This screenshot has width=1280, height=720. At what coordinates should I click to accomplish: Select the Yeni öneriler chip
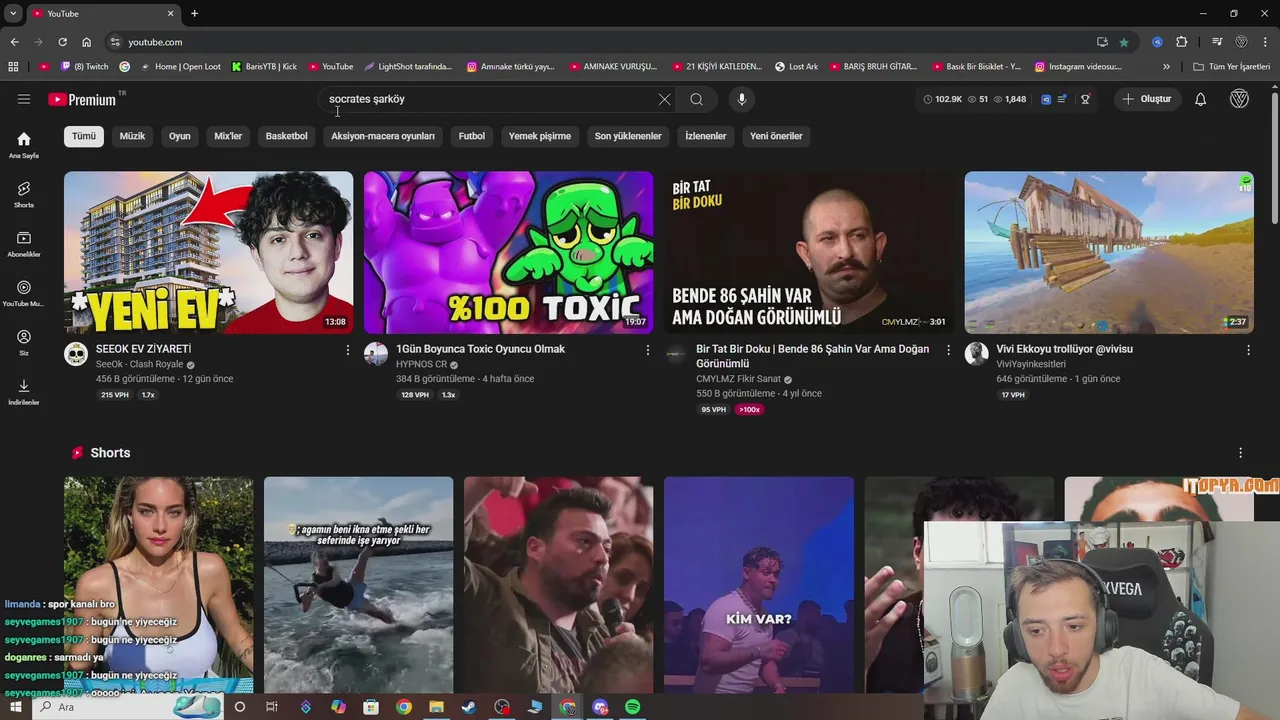(x=776, y=136)
